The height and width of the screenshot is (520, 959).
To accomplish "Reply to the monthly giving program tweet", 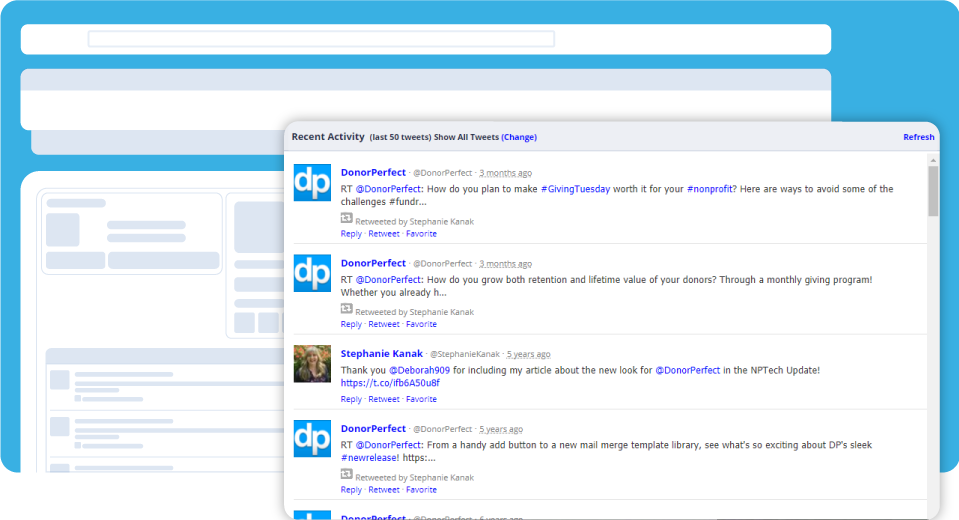I will click(x=351, y=324).
